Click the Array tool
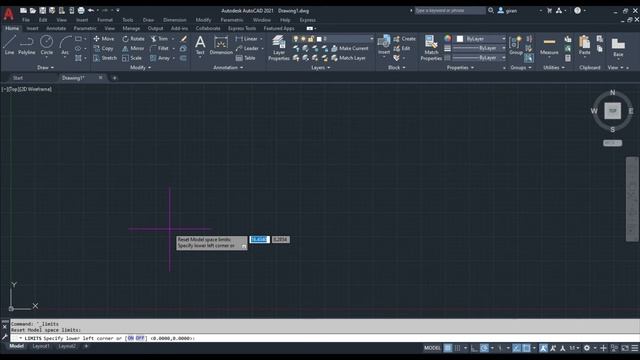This screenshot has height=360, width=640. pos(160,58)
